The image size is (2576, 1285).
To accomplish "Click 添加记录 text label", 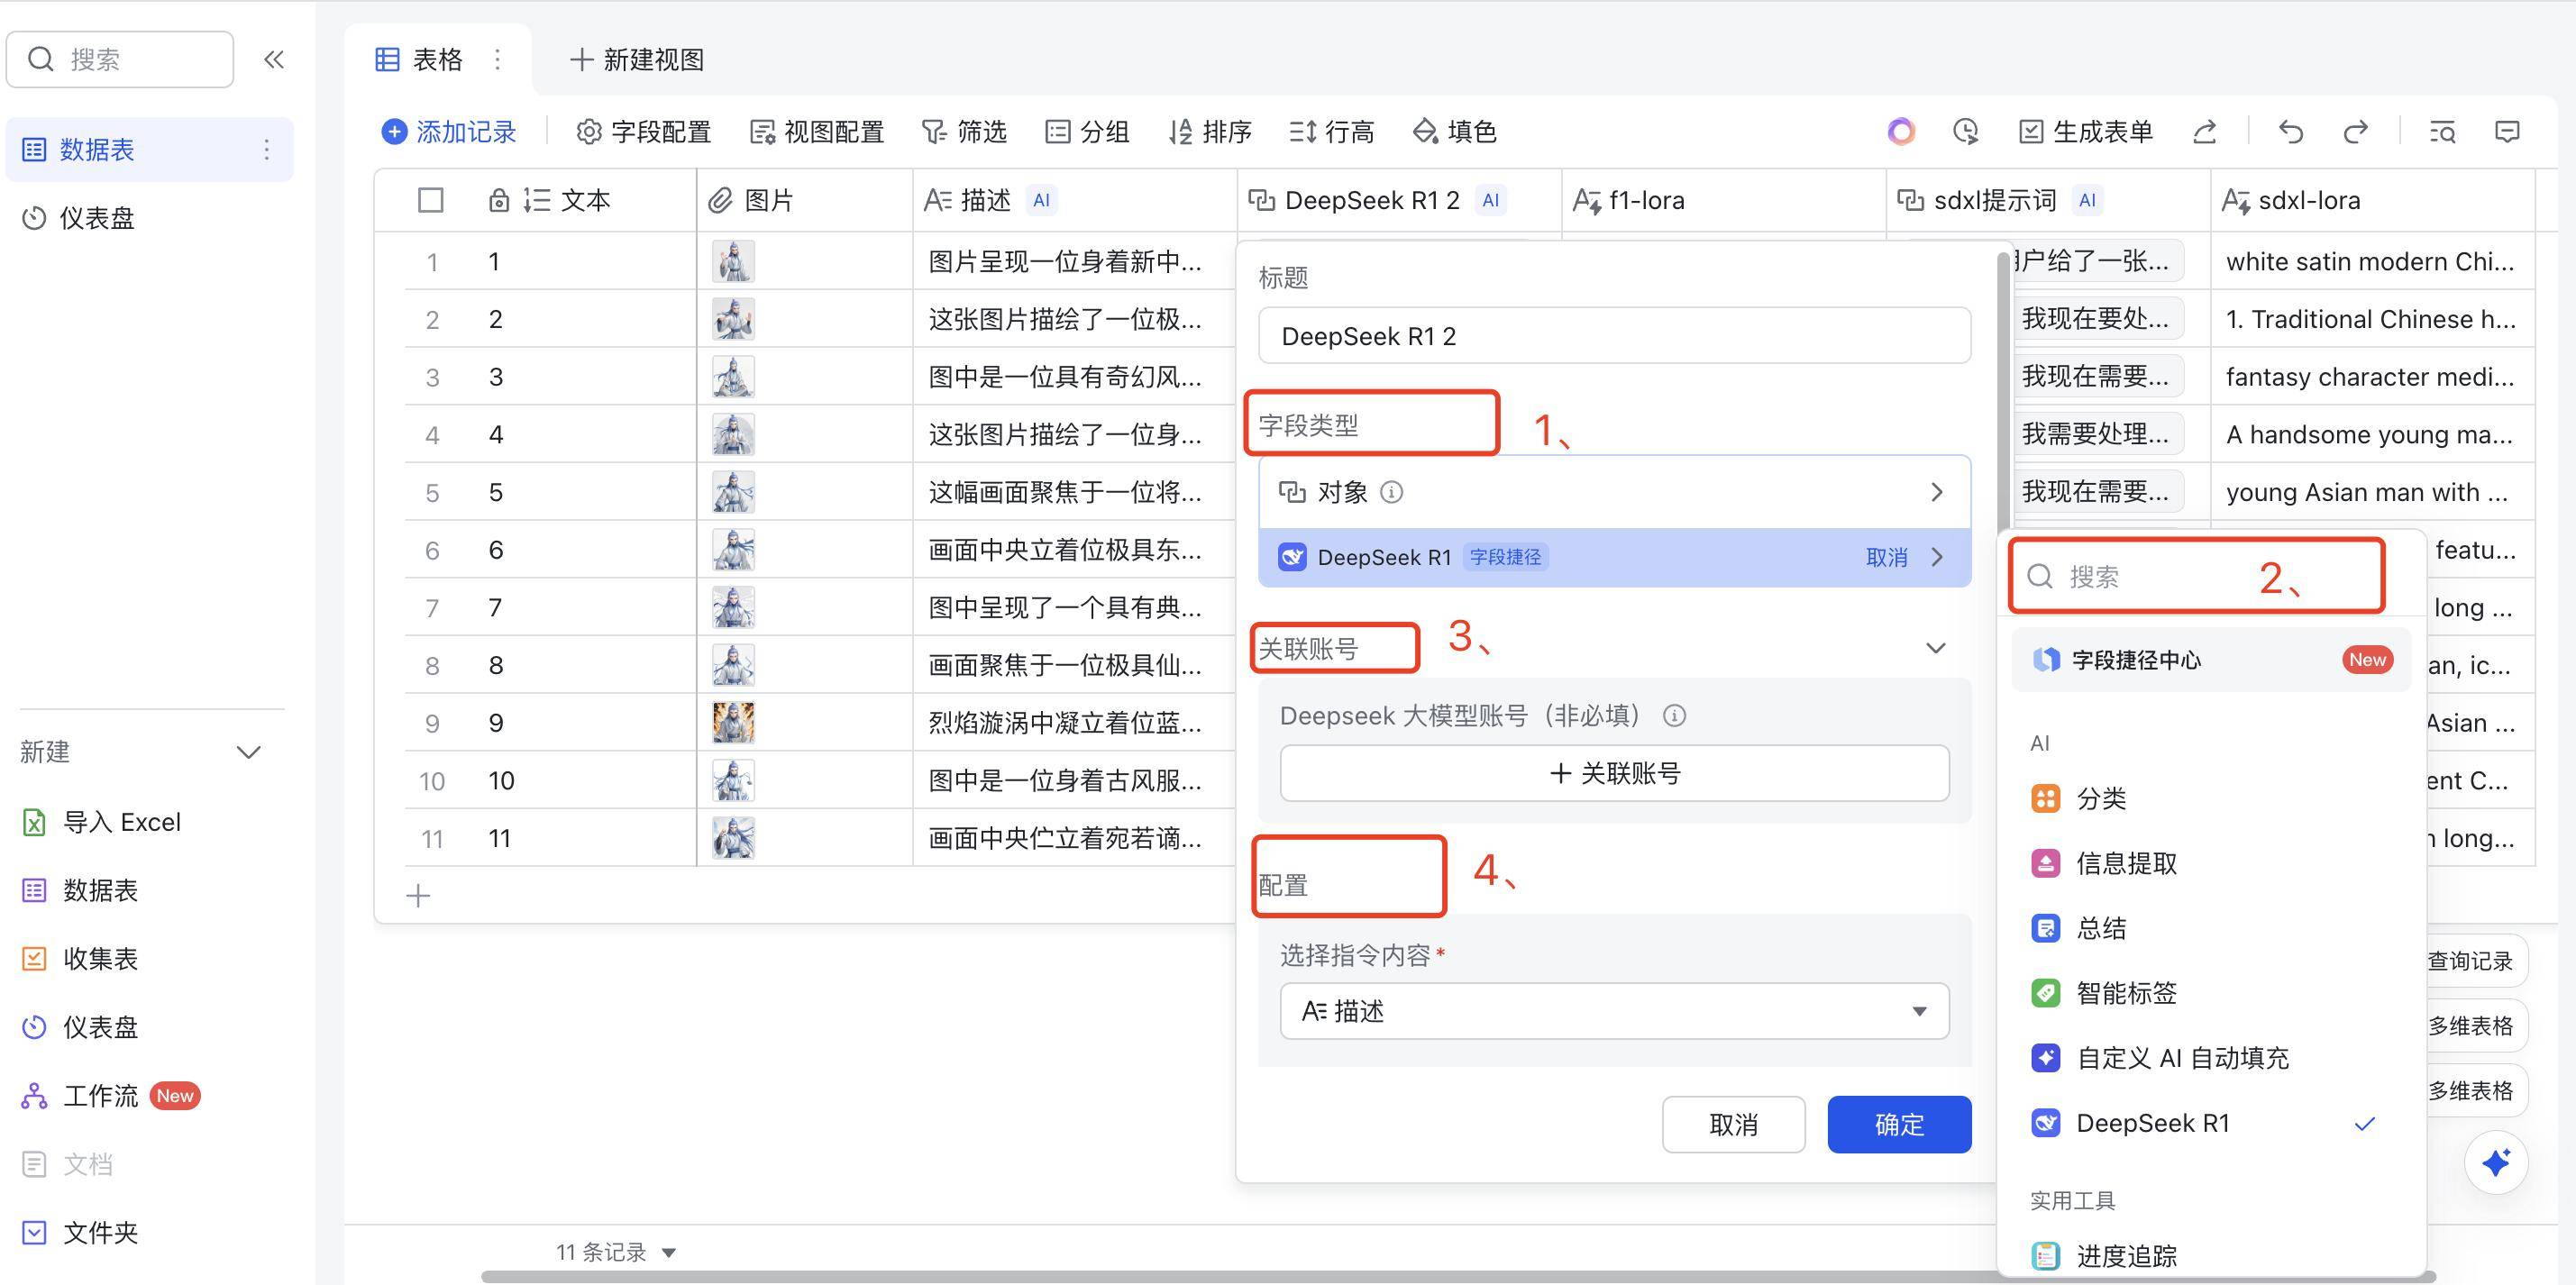I will click(466, 131).
